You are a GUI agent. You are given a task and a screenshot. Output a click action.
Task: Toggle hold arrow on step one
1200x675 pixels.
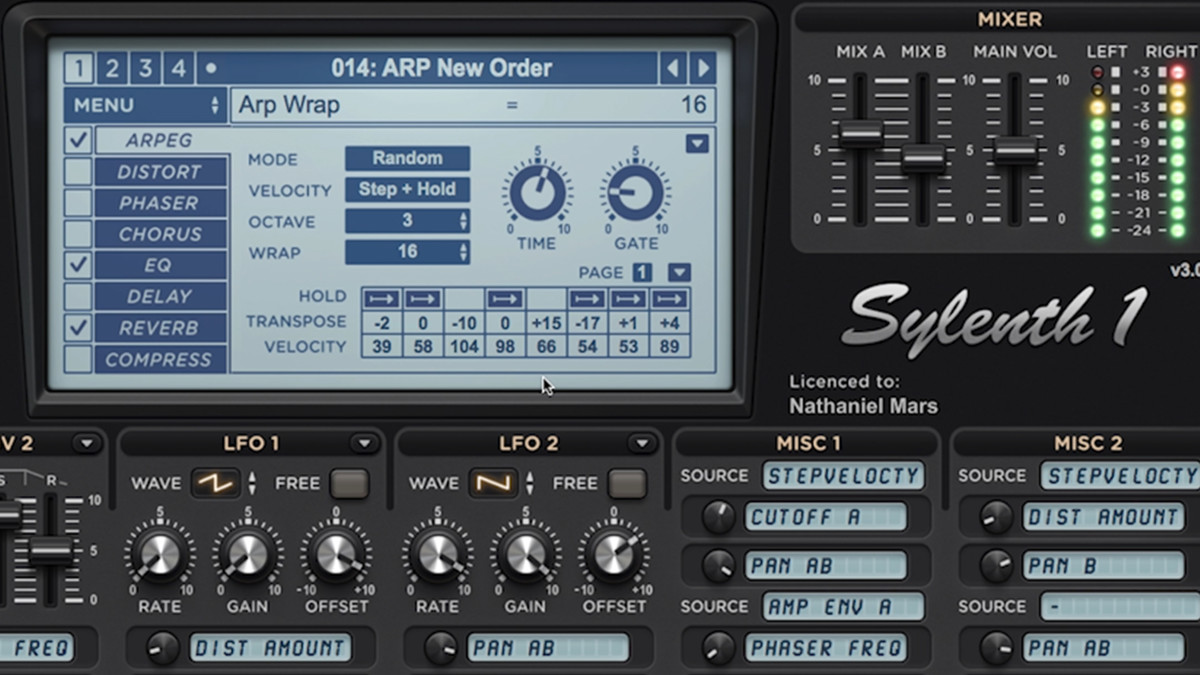381,298
